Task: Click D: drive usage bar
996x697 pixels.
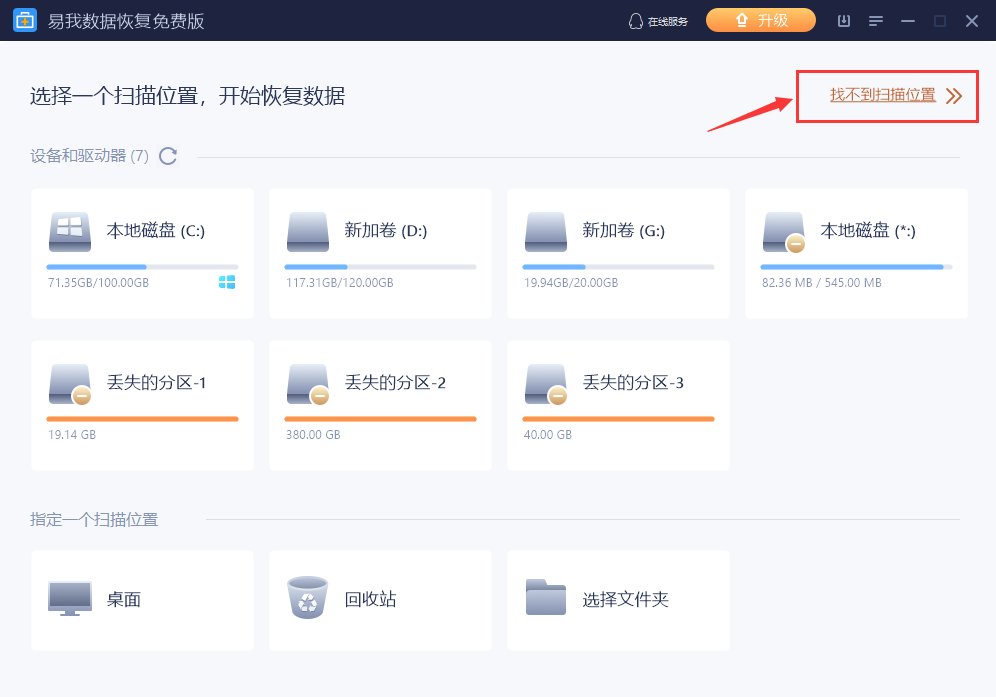Action: 380,267
